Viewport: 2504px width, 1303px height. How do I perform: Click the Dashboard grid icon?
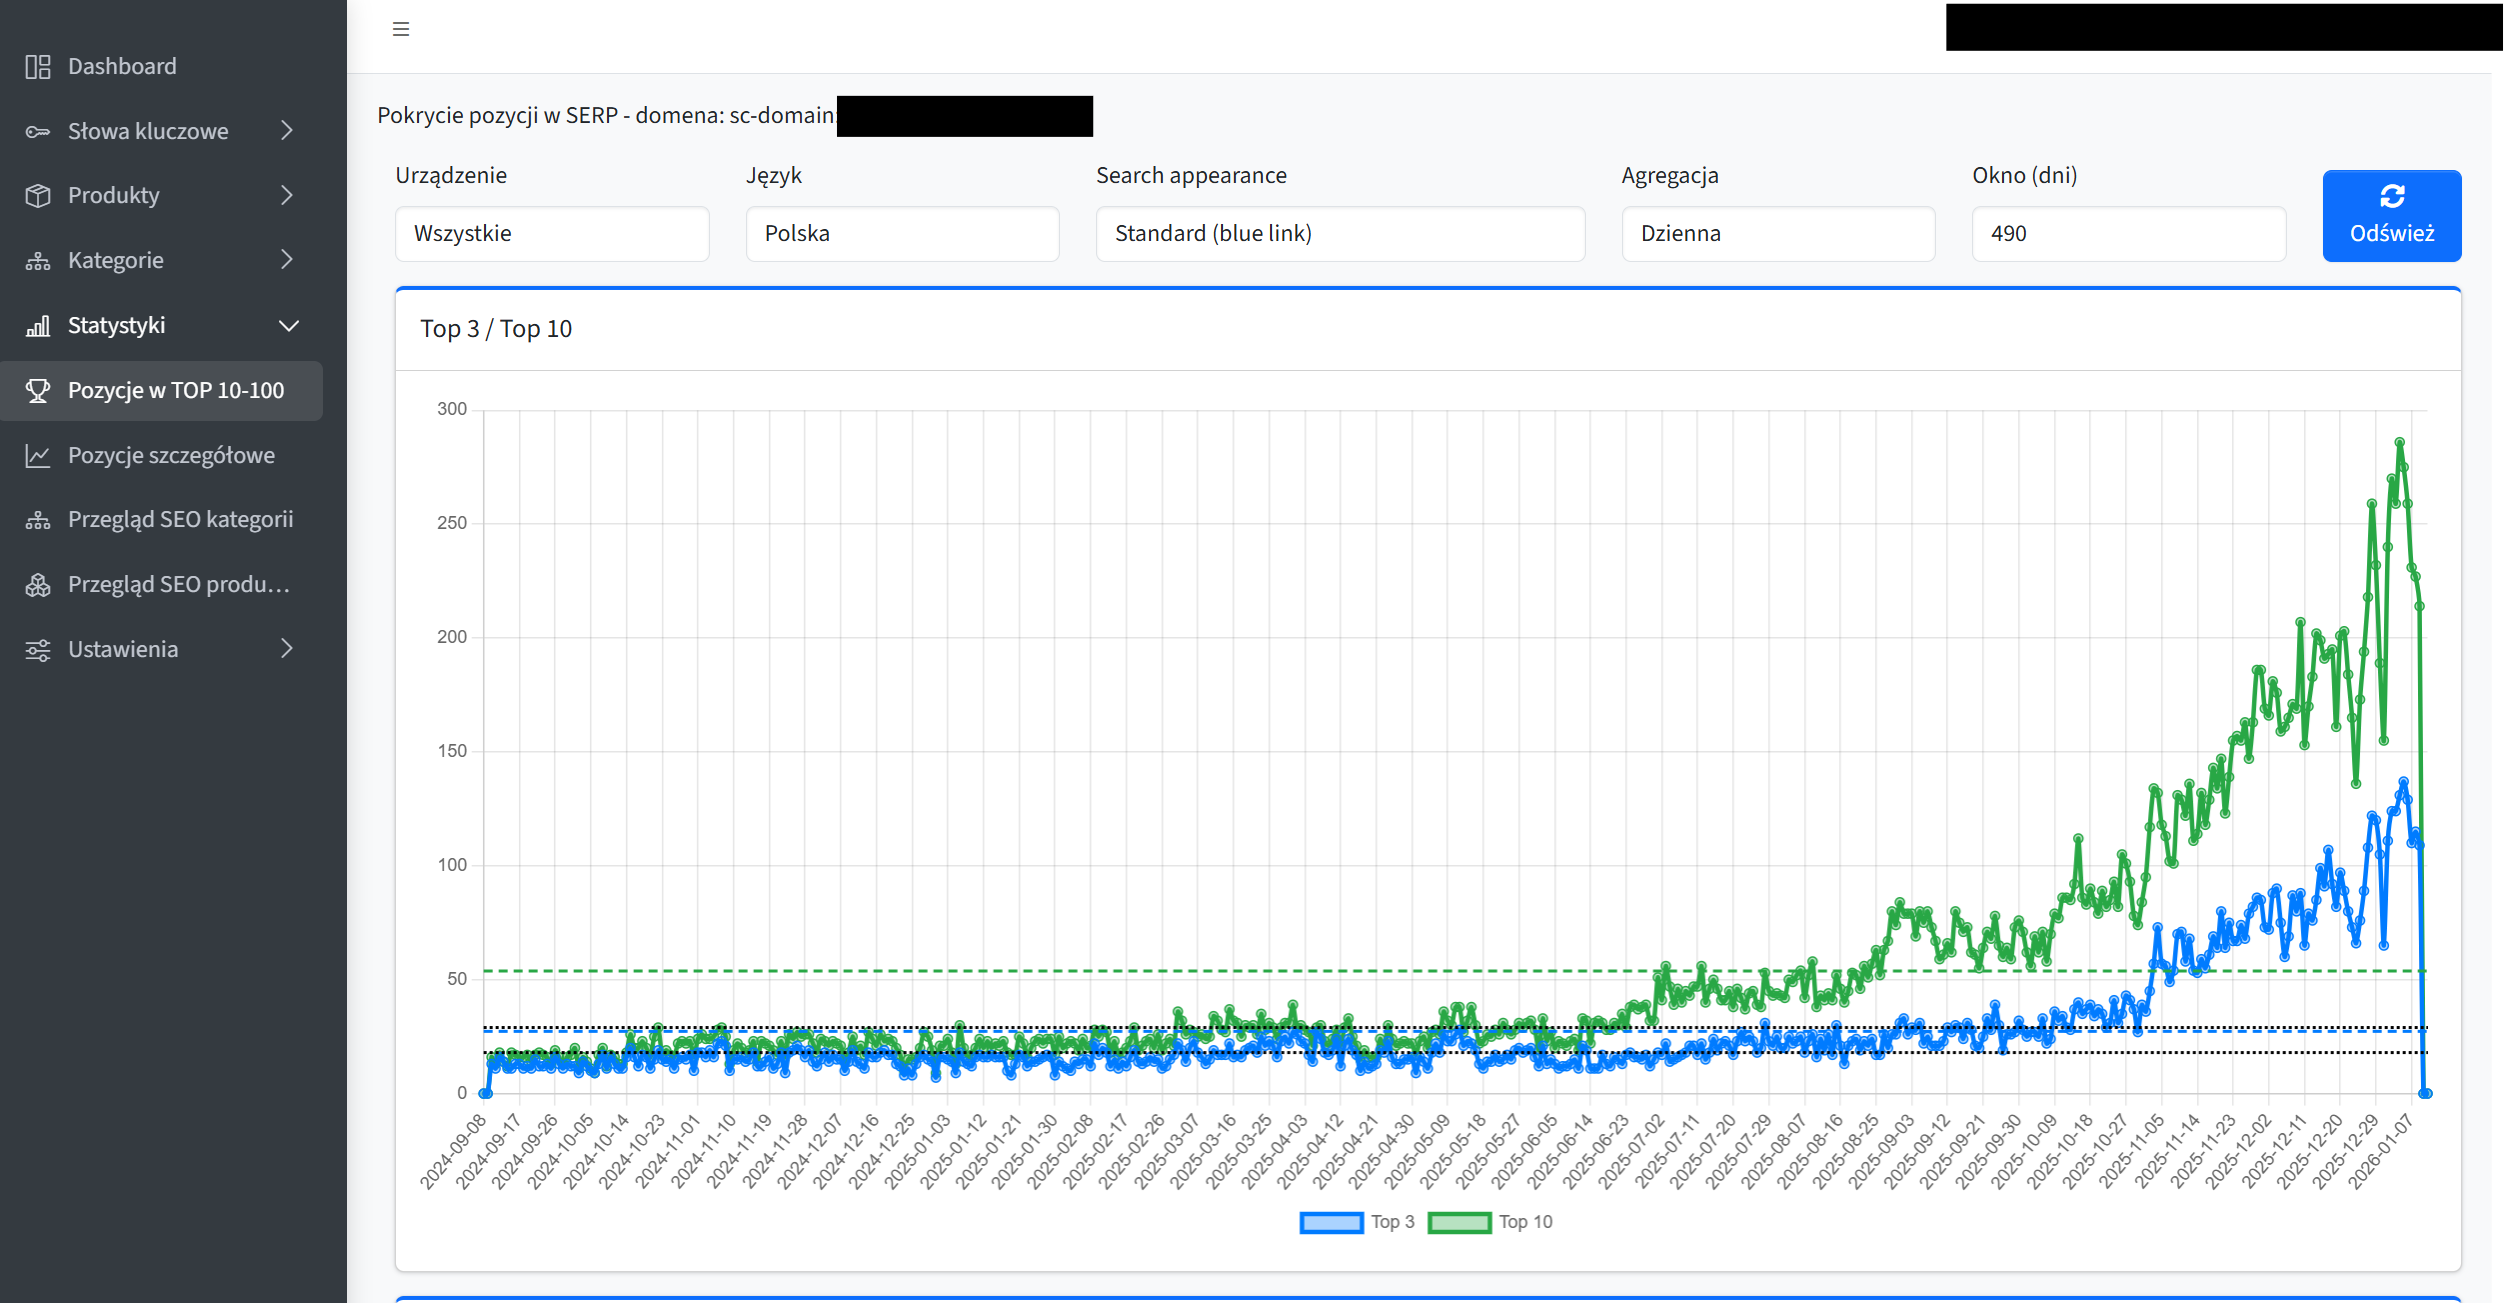pyautogui.click(x=38, y=67)
